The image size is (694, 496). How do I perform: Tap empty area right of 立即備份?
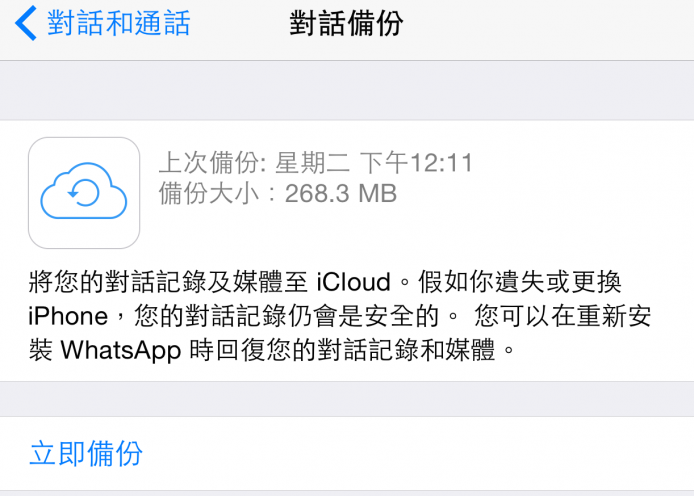click(x=450, y=454)
